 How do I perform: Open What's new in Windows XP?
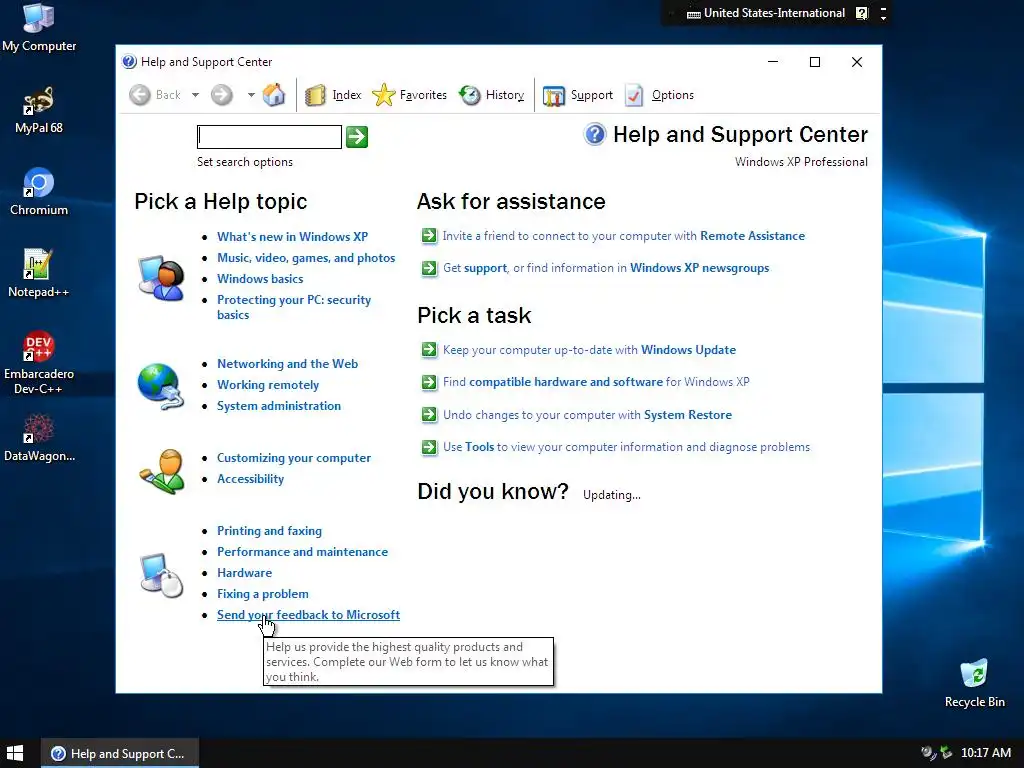(x=293, y=236)
